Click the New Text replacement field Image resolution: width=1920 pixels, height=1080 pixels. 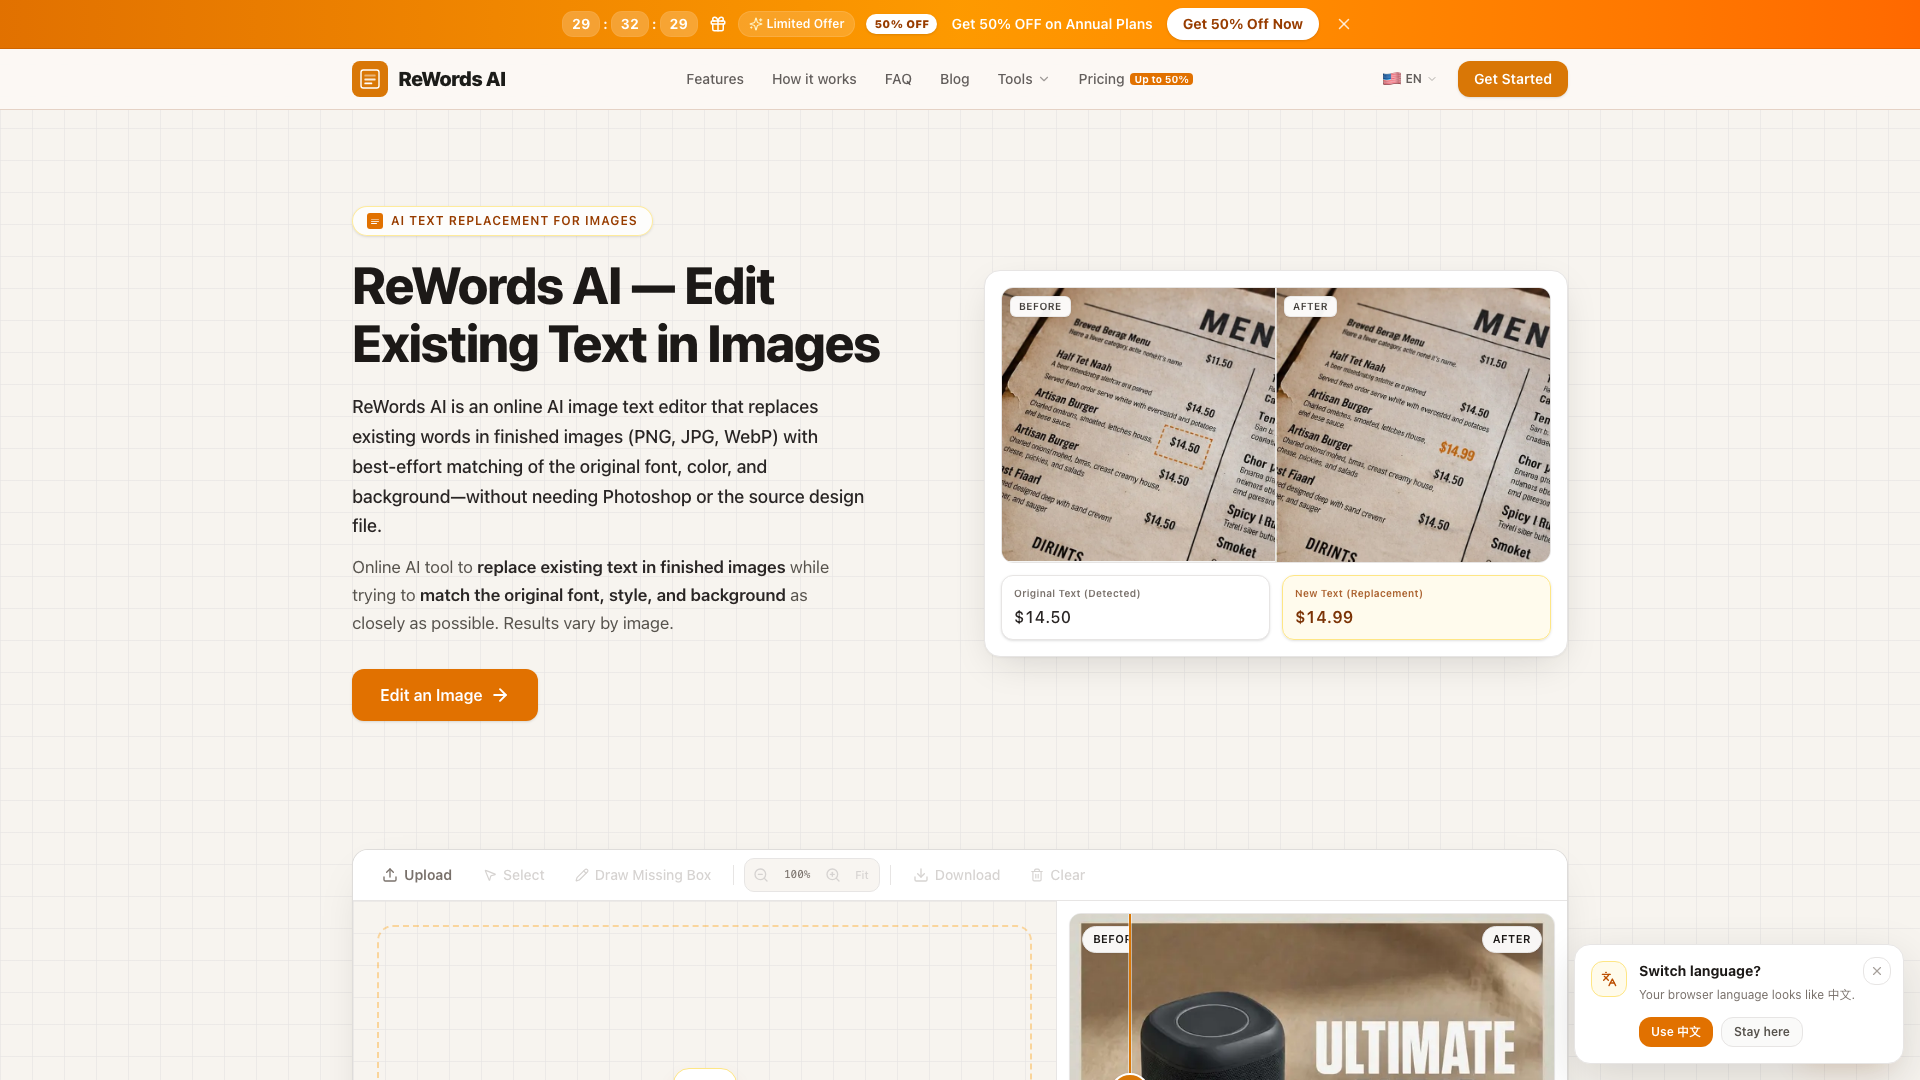pyautogui.click(x=1416, y=607)
